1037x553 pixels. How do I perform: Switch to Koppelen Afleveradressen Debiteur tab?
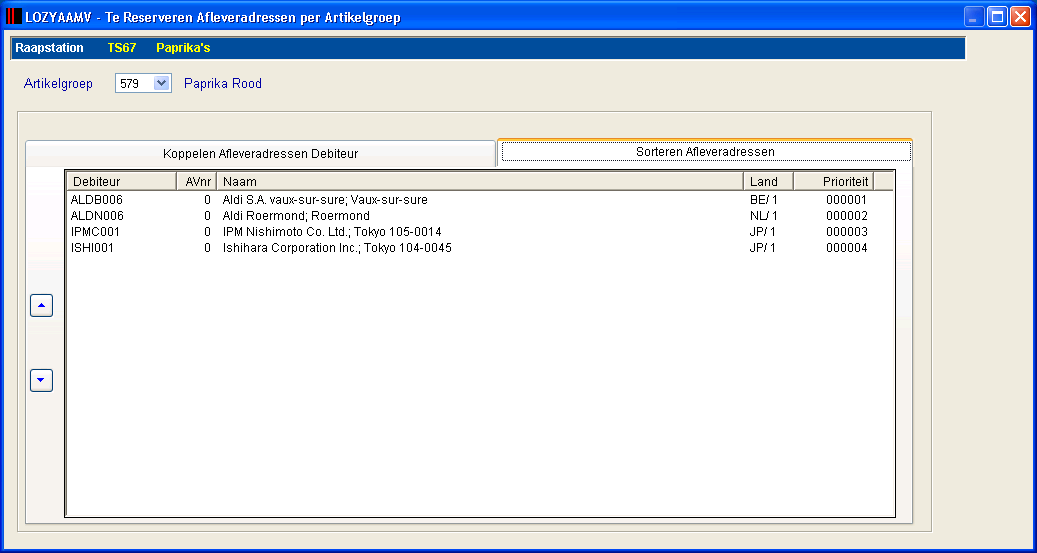pyautogui.click(x=261, y=153)
